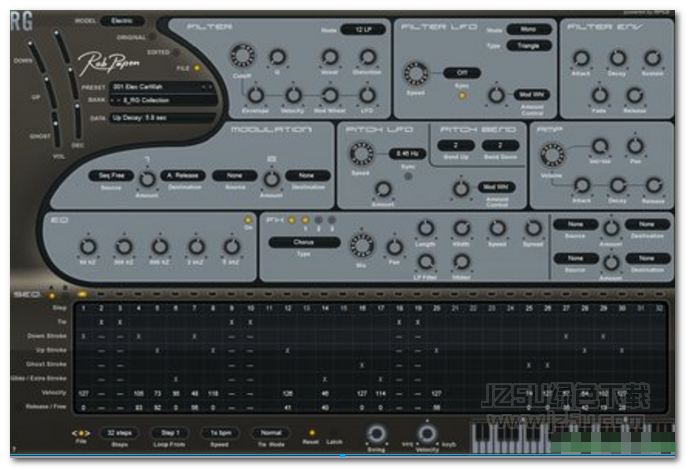Click the Bend Up value box
This screenshot has height=469, width=686.
click(x=456, y=145)
